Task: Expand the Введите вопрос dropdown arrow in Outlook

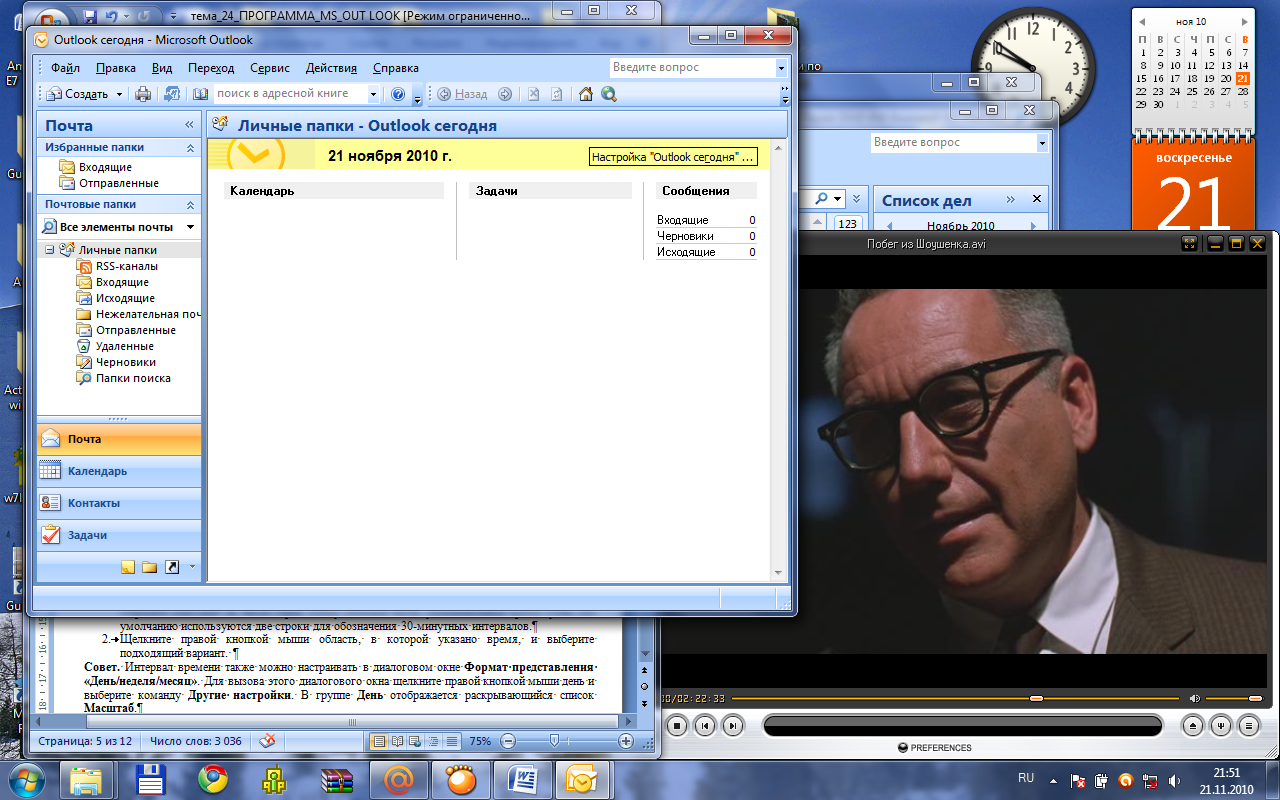Action: [781, 68]
